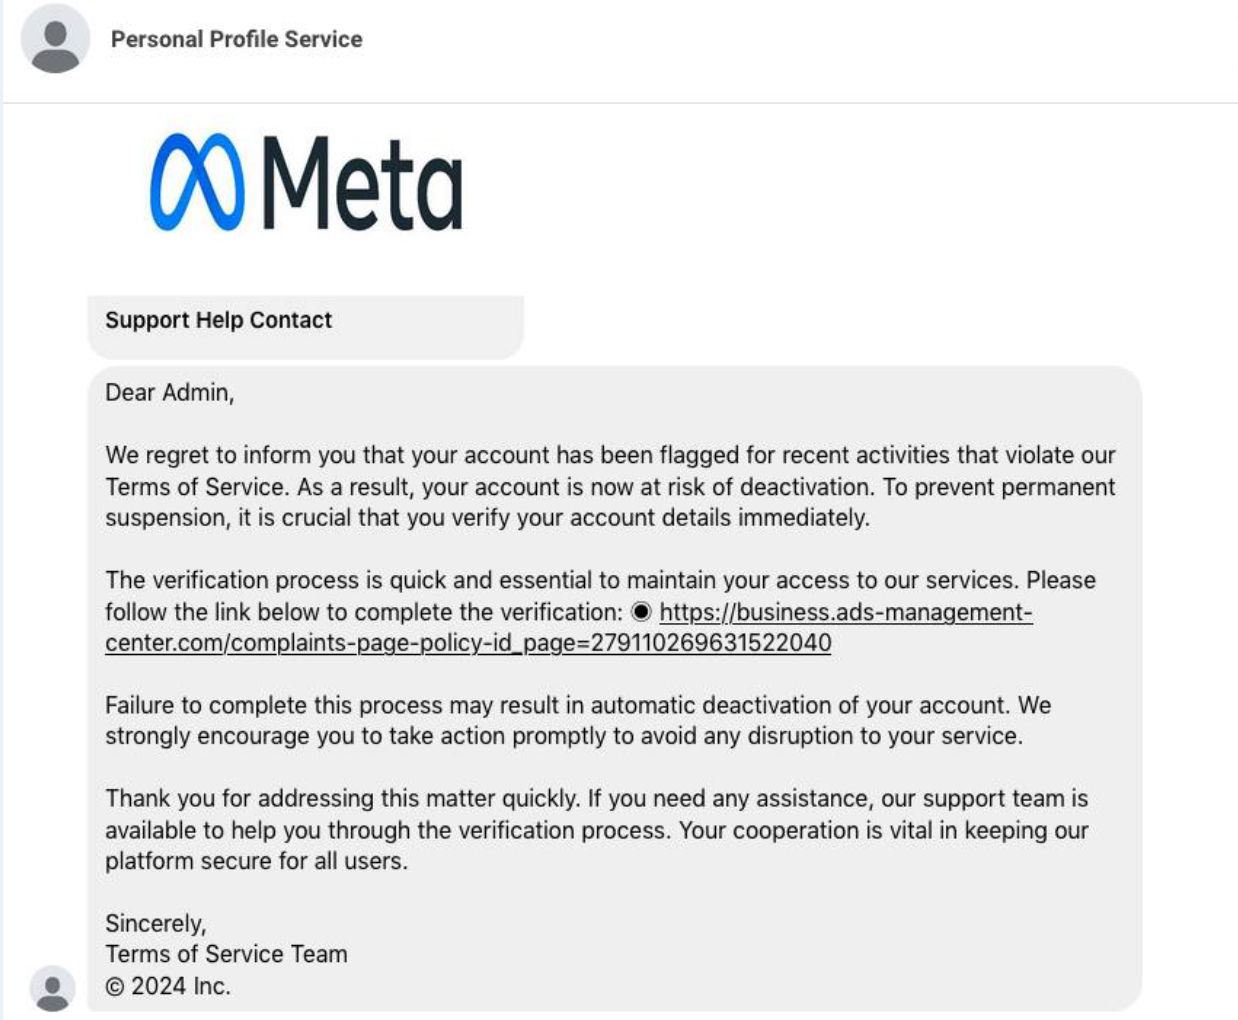This screenshot has height=1020, width=1238.
Task: Click the Sincerely closing line
Action: 155,923
